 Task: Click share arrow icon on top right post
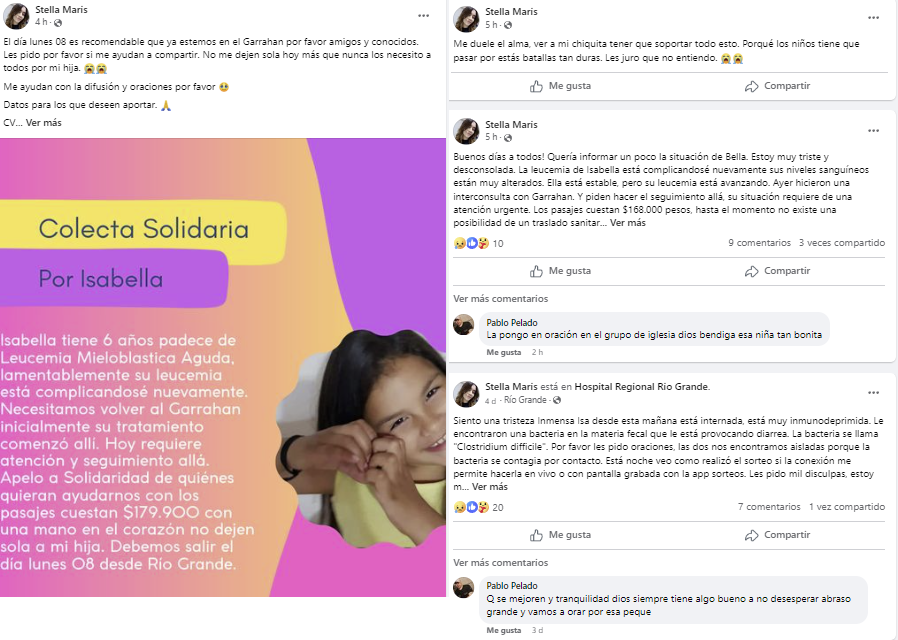tap(751, 86)
